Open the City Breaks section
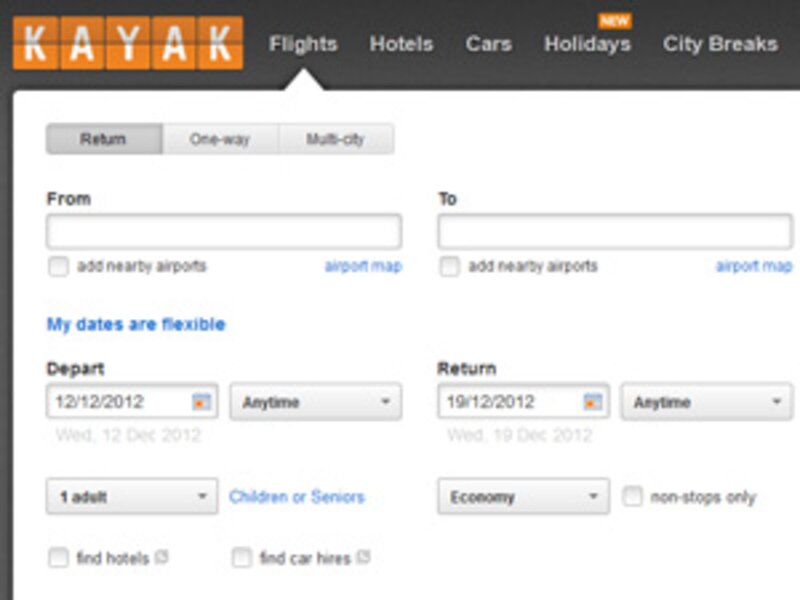This screenshot has height=600, width=800. 721,44
